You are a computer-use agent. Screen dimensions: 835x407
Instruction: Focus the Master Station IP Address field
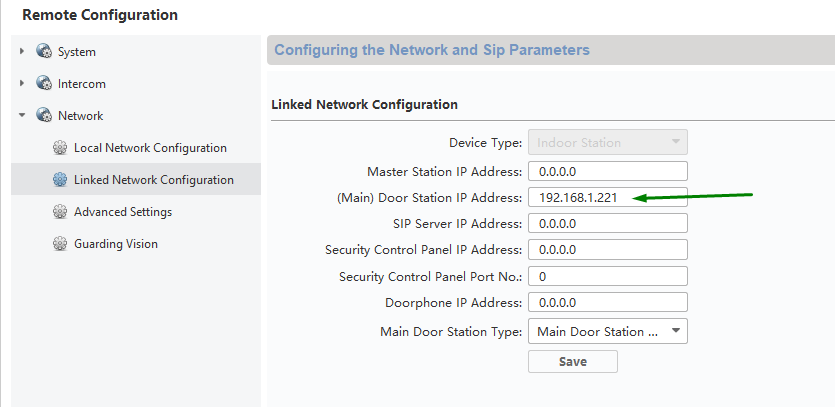608,172
